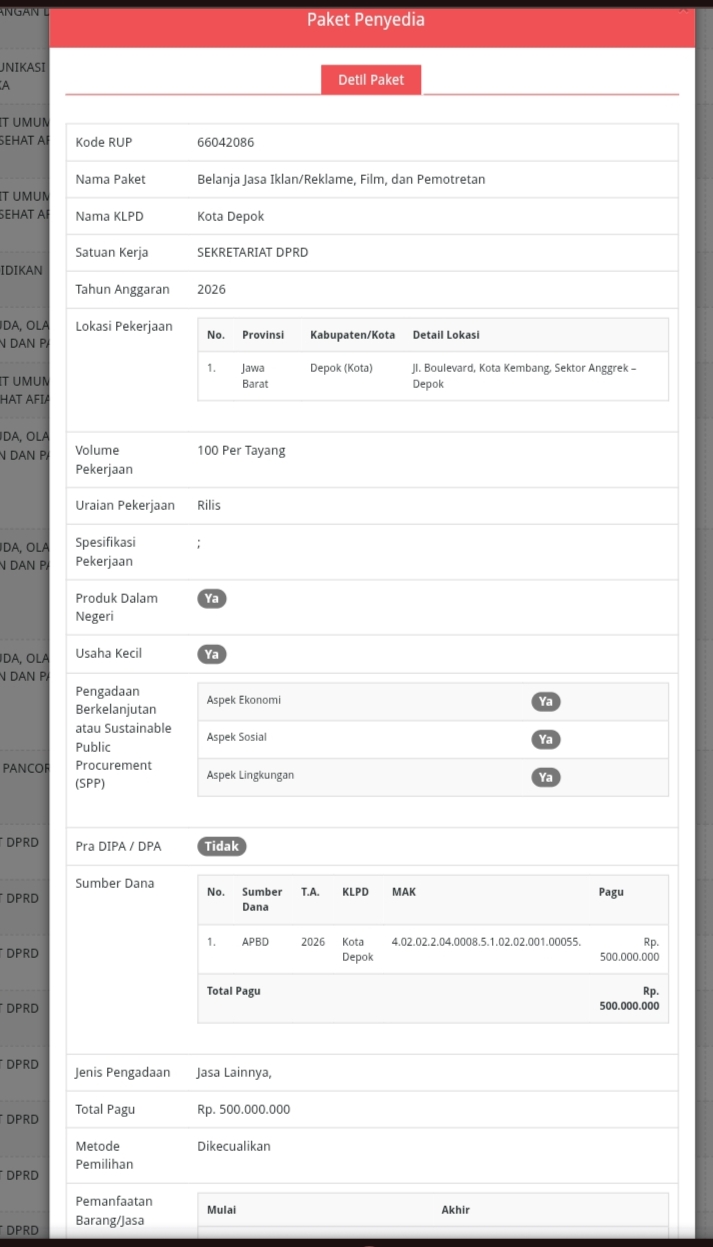
Task: Click the Ya badge for Aspek Ekonomi
Action: pos(546,702)
